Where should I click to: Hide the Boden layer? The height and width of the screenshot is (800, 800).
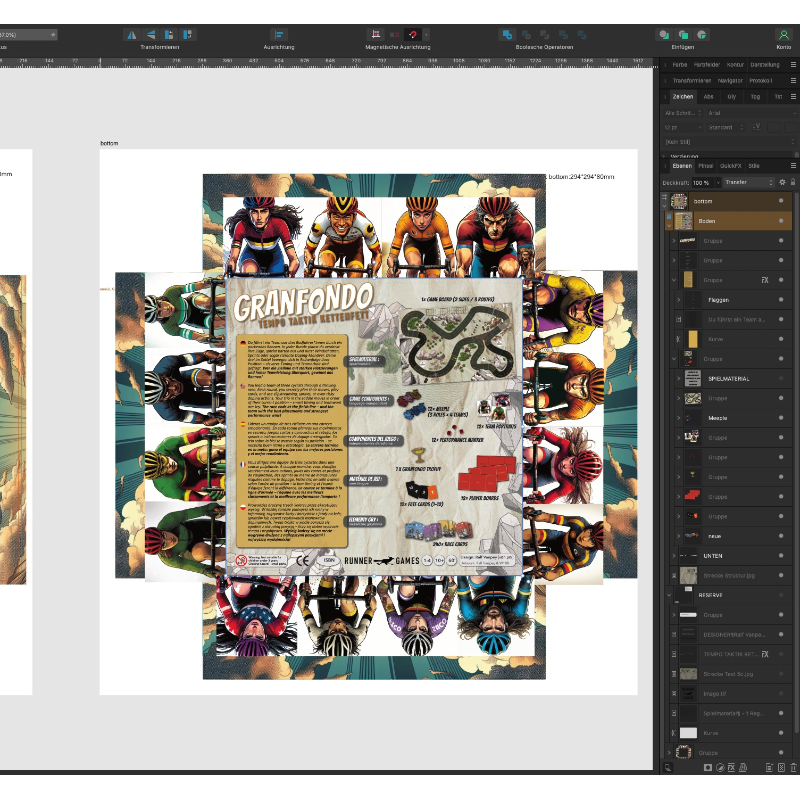click(781, 221)
